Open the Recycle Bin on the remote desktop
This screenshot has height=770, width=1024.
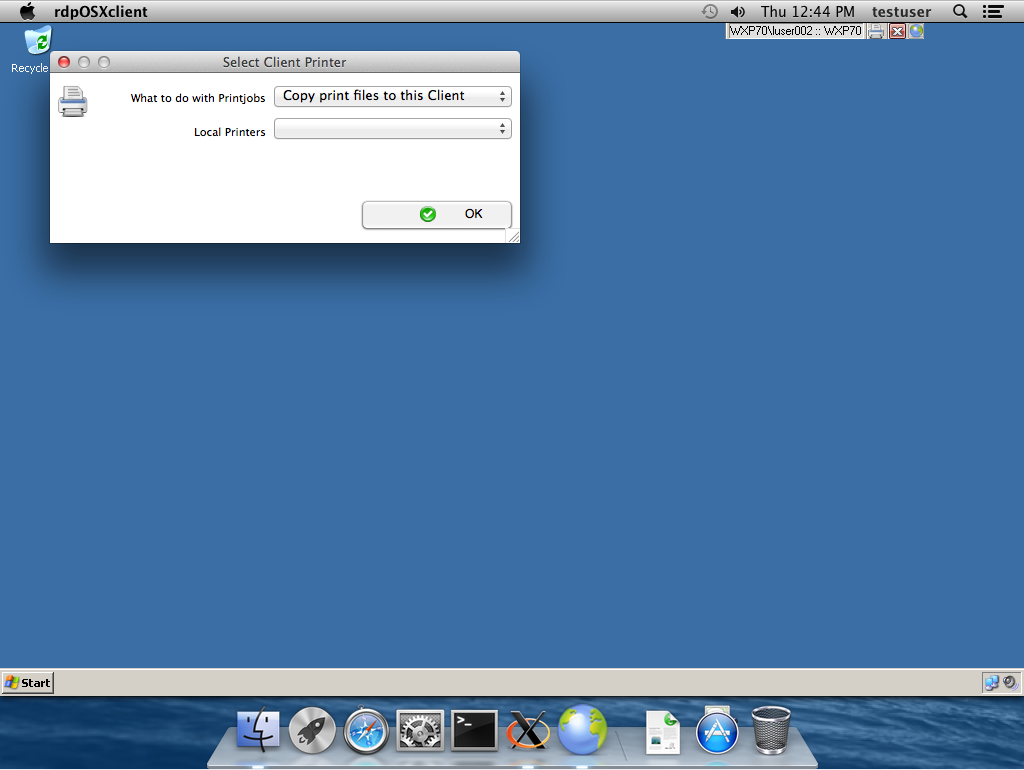pyautogui.click(x=37, y=42)
